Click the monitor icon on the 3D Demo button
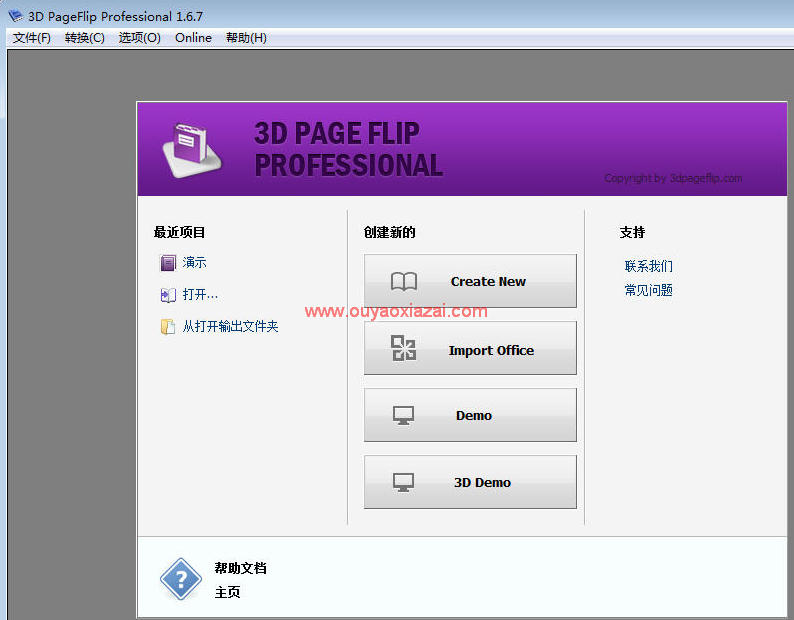The width and height of the screenshot is (794, 620). click(x=404, y=482)
